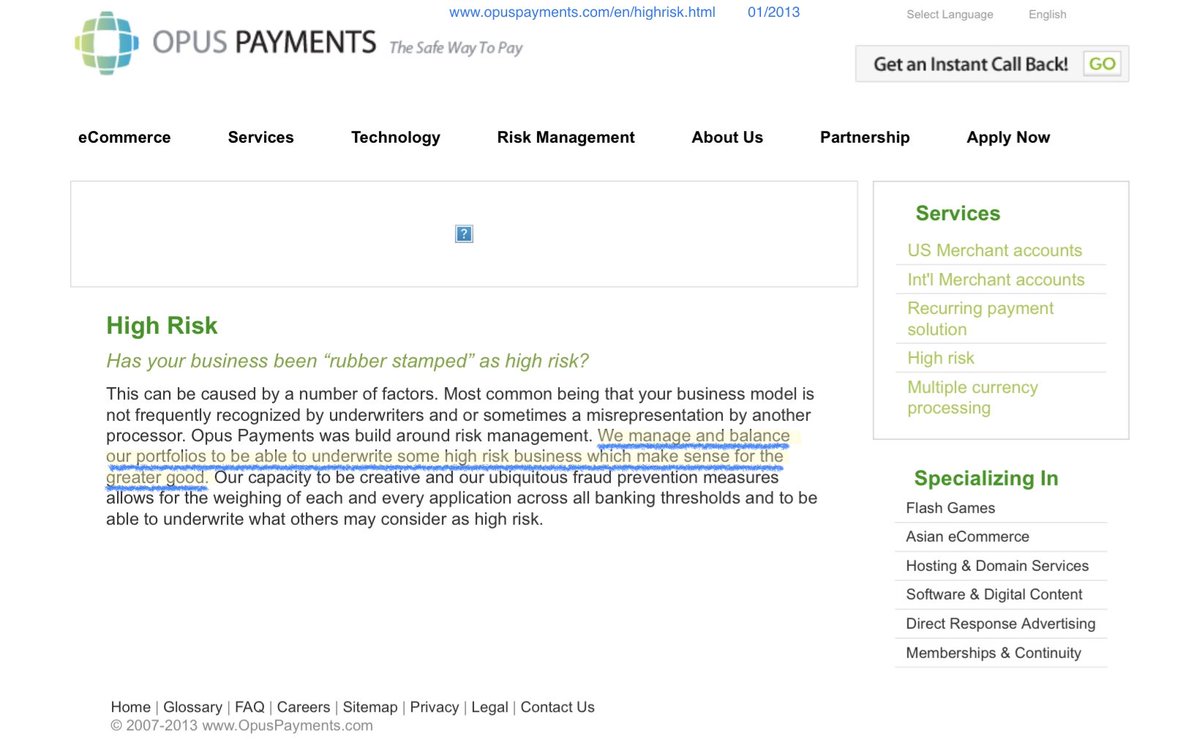
Task: Click the 01/2013 date text
Action: point(774,13)
